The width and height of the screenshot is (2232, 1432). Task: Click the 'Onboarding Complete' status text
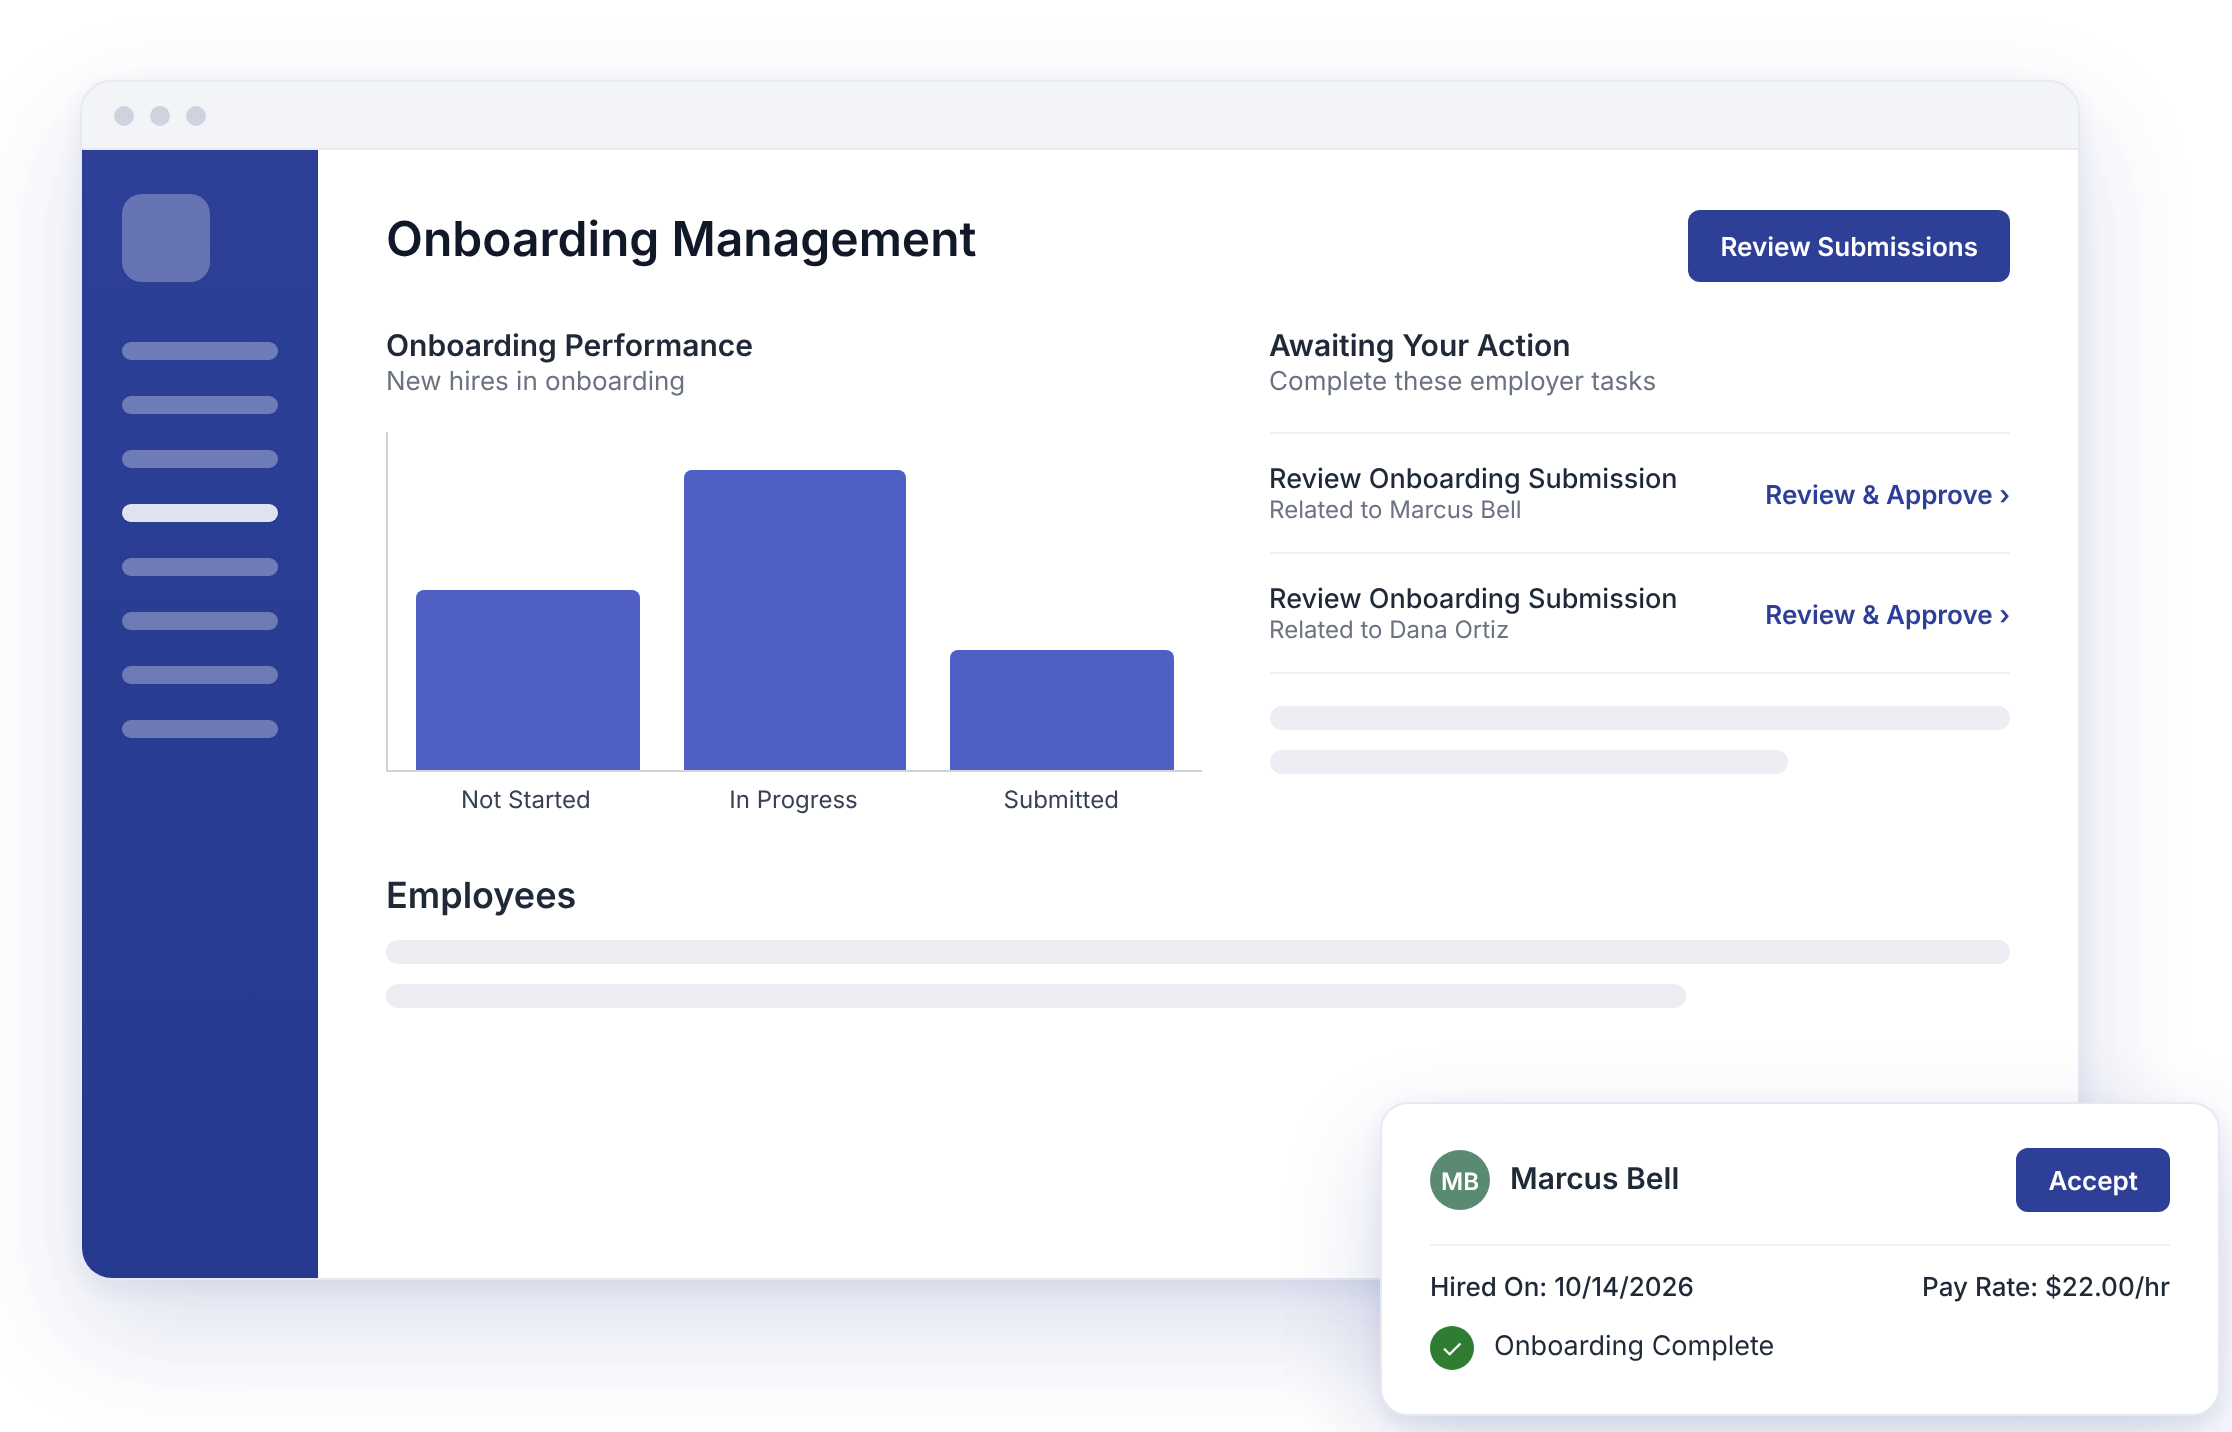(x=1633, y=1346)
